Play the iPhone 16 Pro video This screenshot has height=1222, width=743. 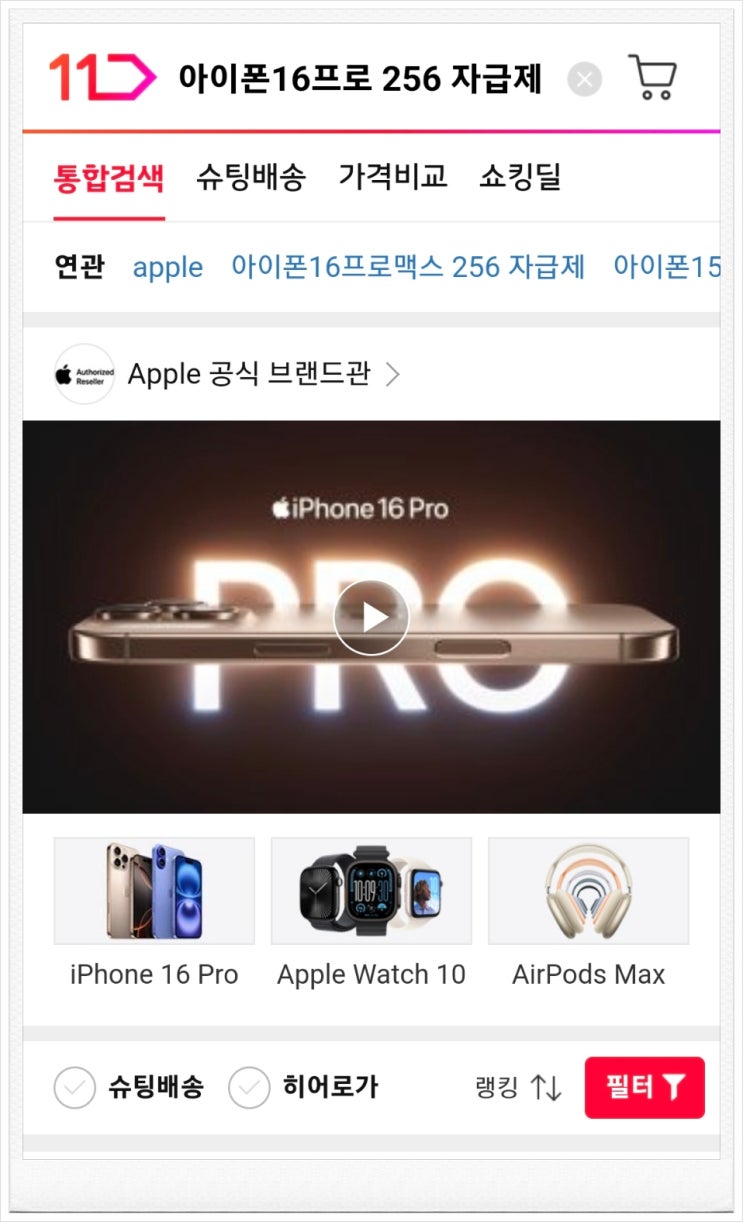tap(371, 617)
